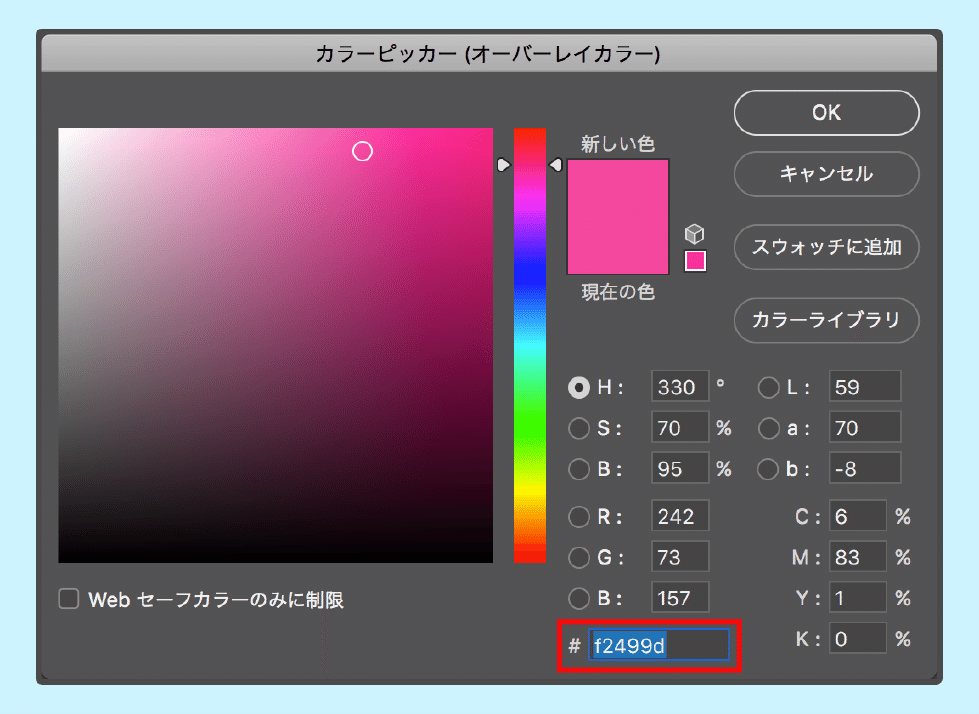Select the S (Saturation) radio button
The width and height of the screenshot is (979, 714).
579,428
